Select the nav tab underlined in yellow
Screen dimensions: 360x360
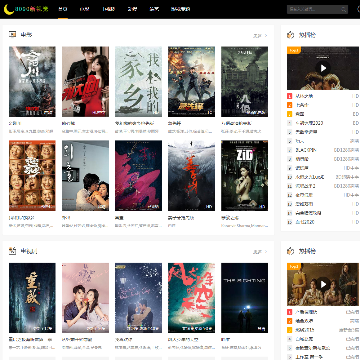pyautogui.click(x=63, y=9)
